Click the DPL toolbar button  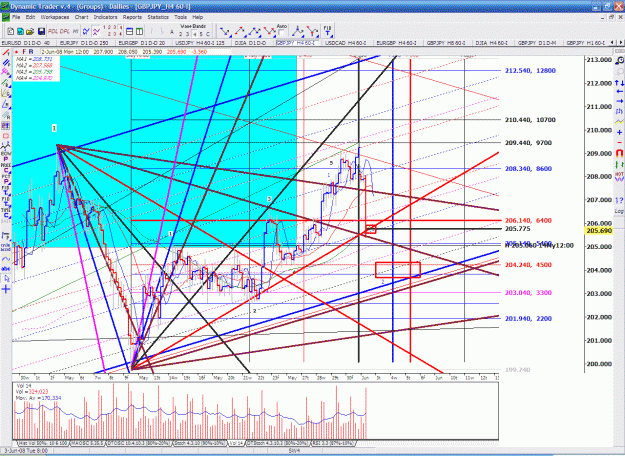pyautogui.click(x=64, y=31)
